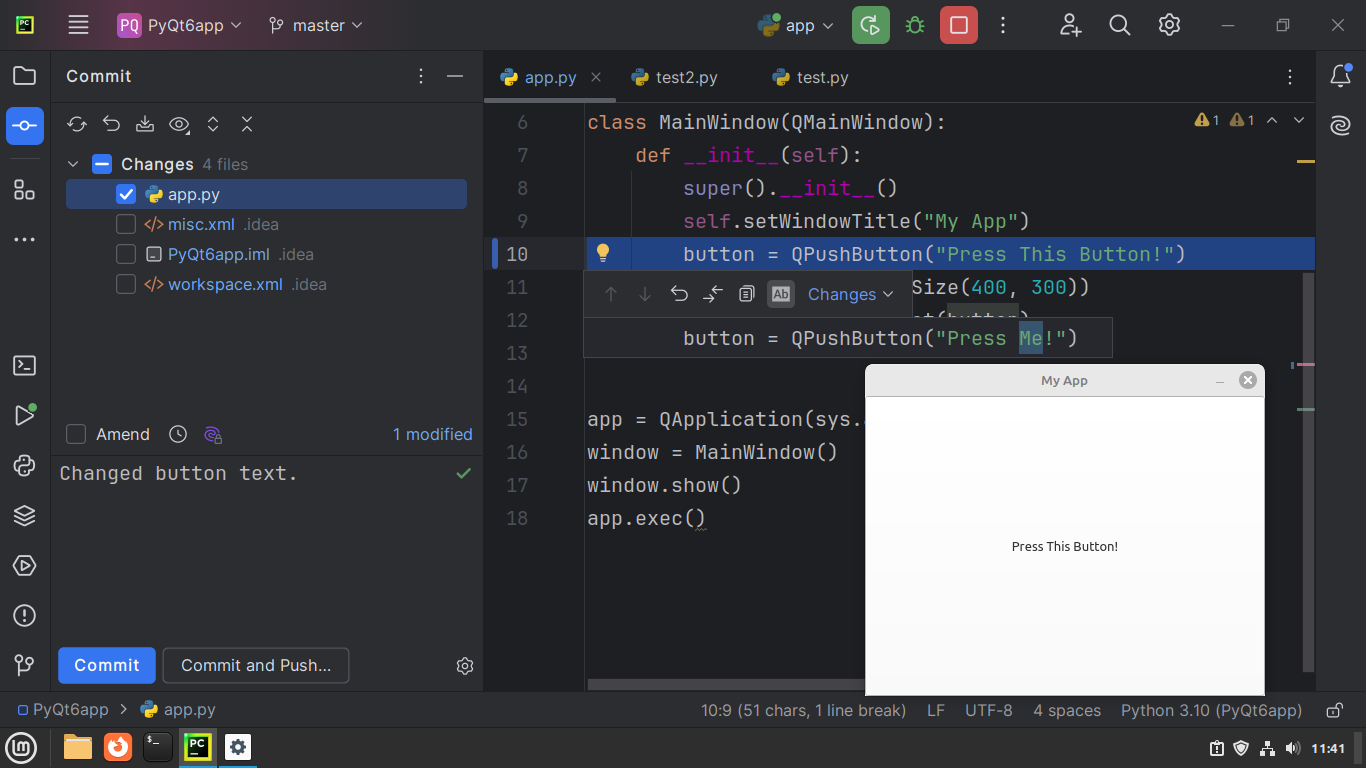Rerun the app configuration

[x=871, y=26]
